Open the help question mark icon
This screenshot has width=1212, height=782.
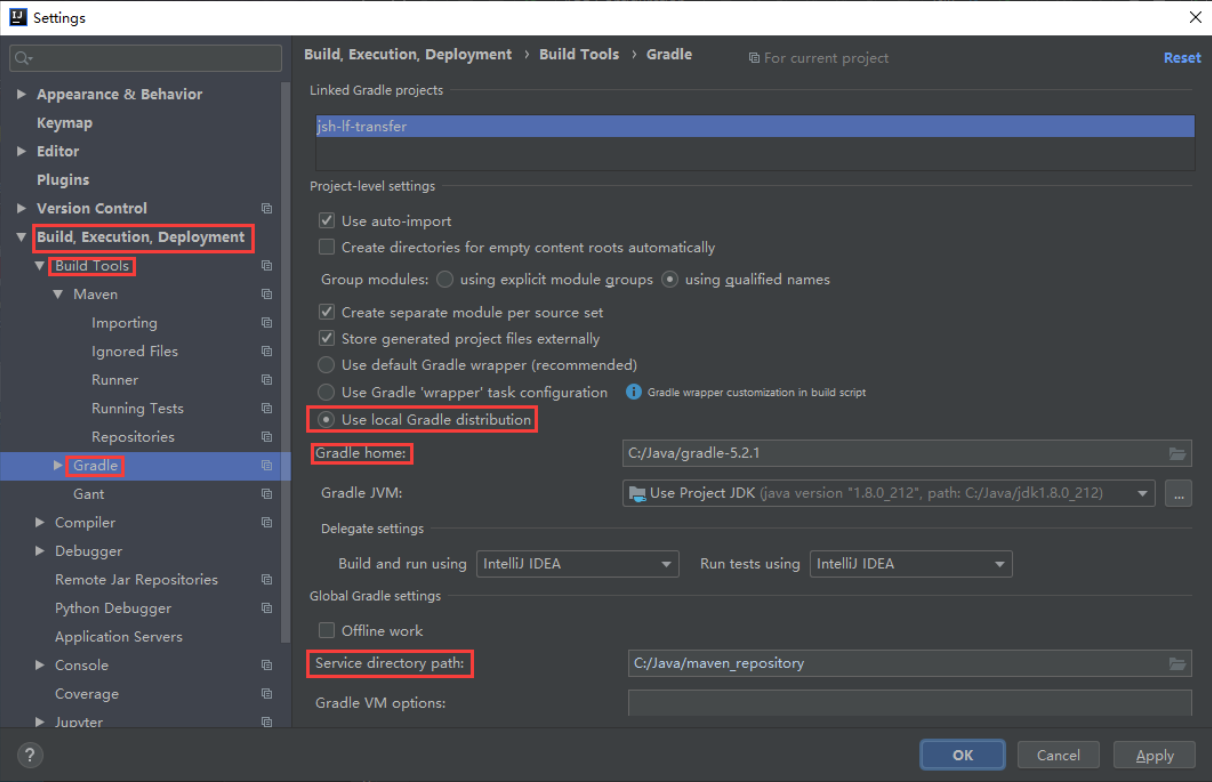(x=30, y=755)
